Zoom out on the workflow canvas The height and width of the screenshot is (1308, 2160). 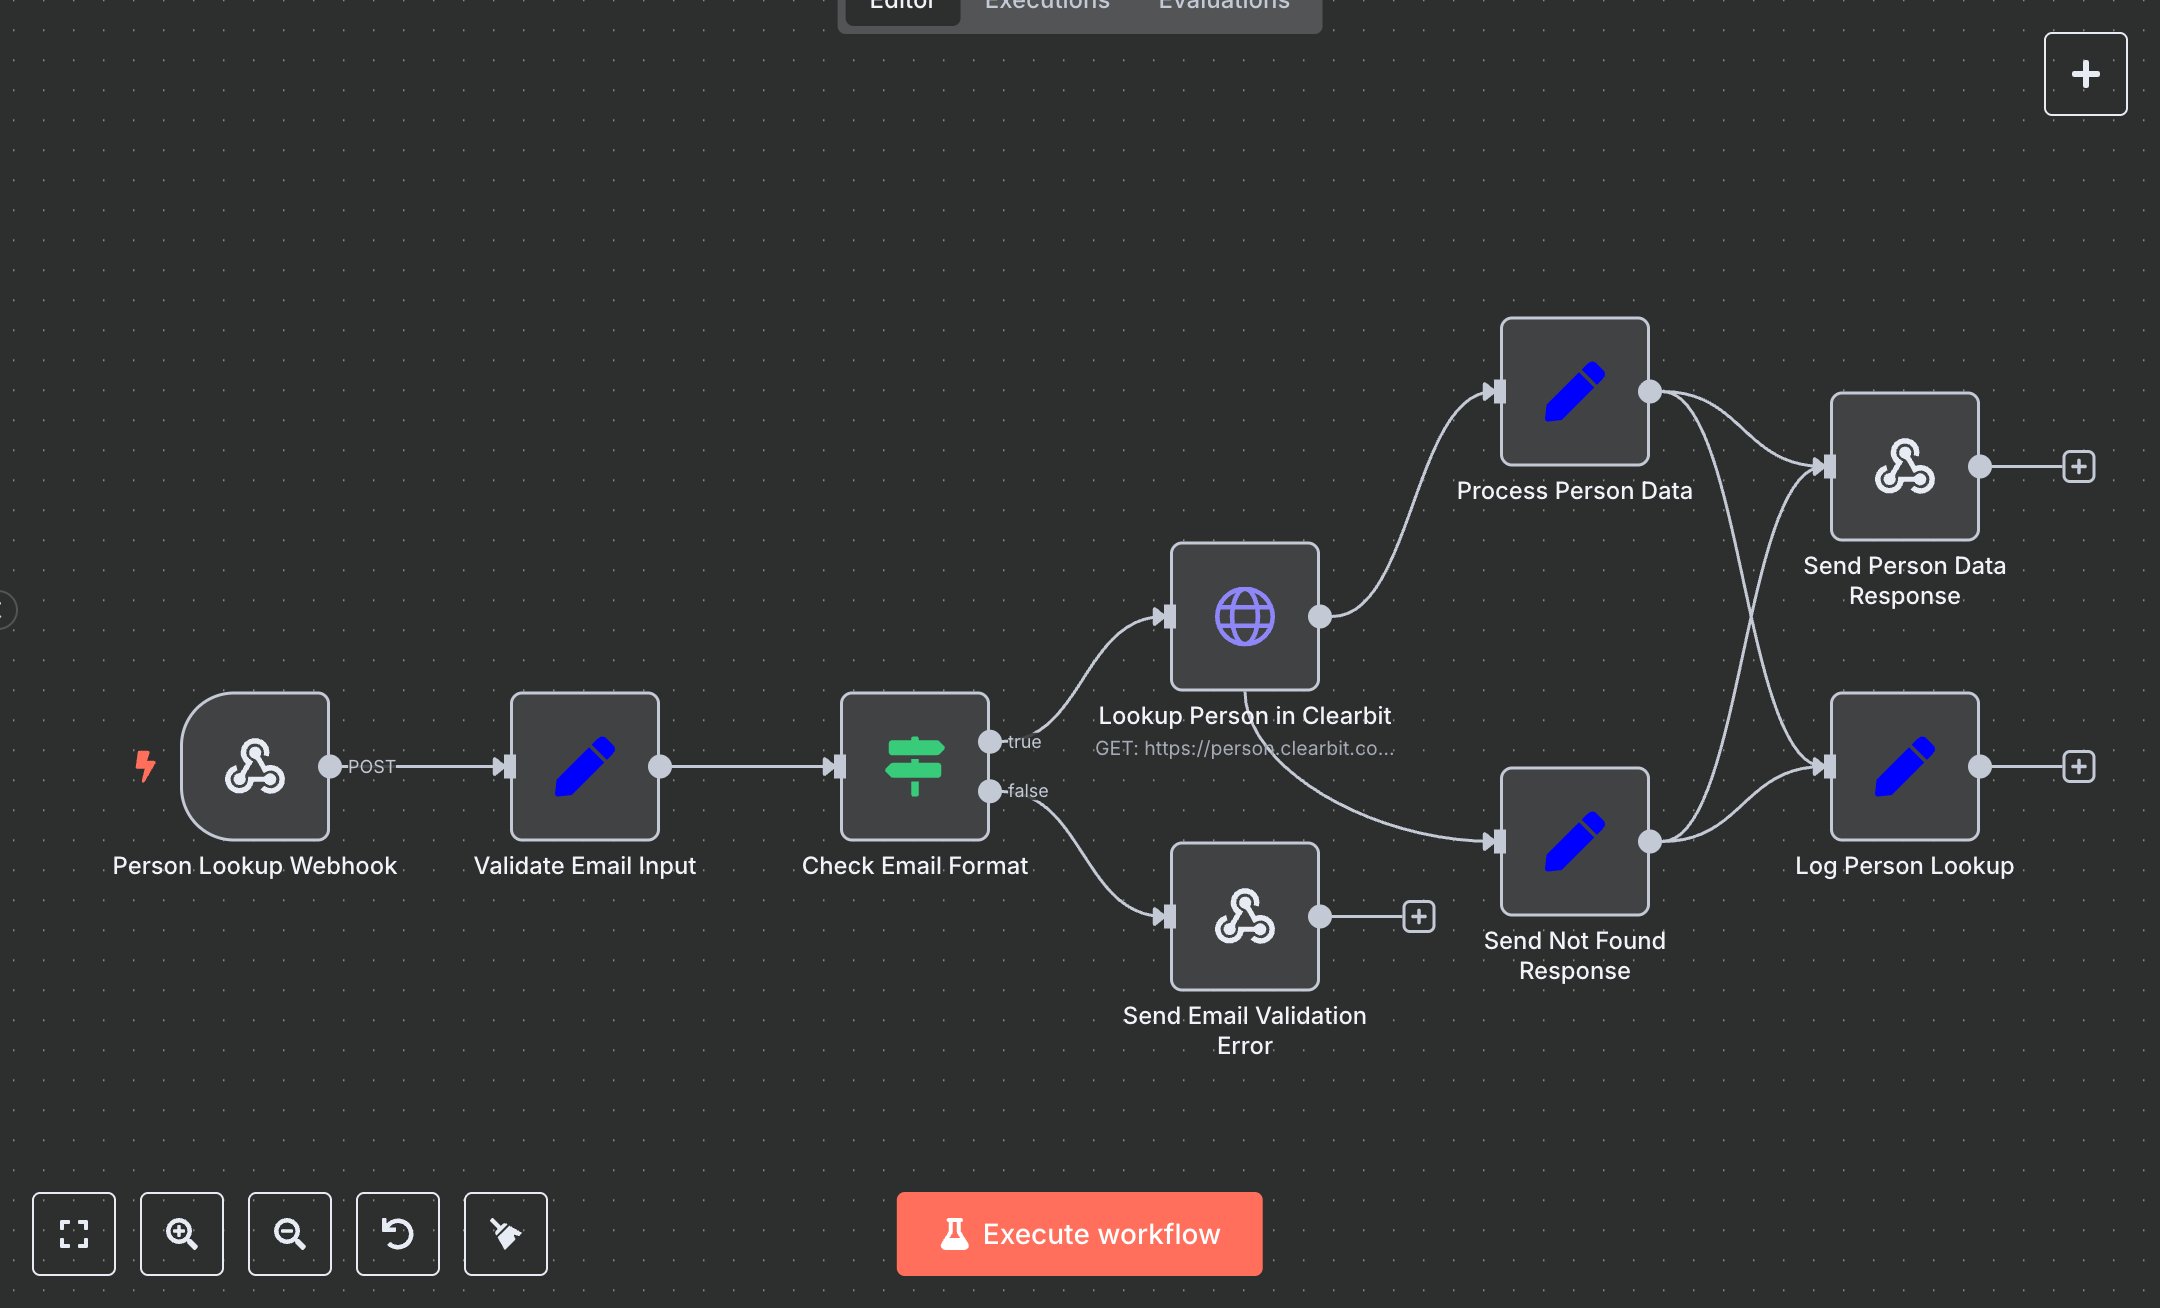[x=289, y=1234]
